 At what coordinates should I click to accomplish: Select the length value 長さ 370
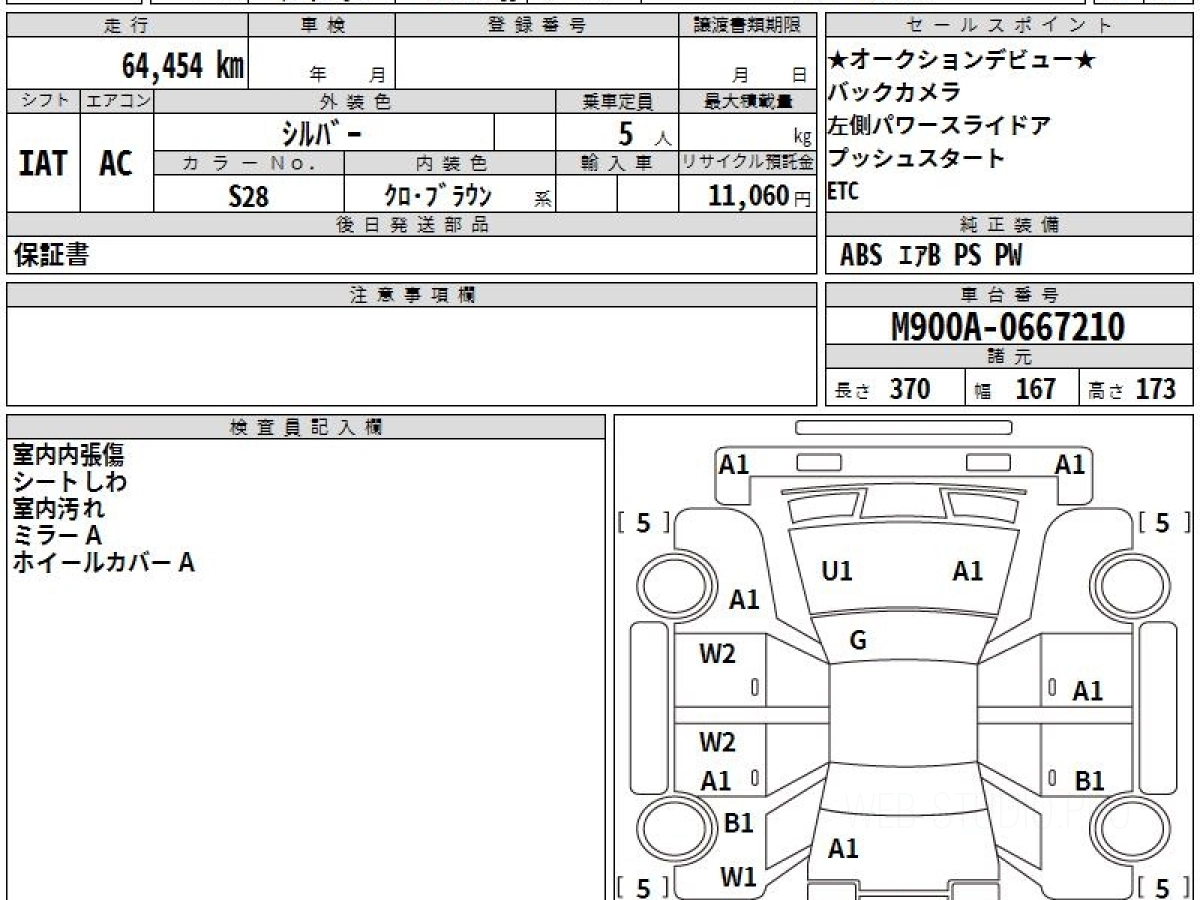(883, 389)
